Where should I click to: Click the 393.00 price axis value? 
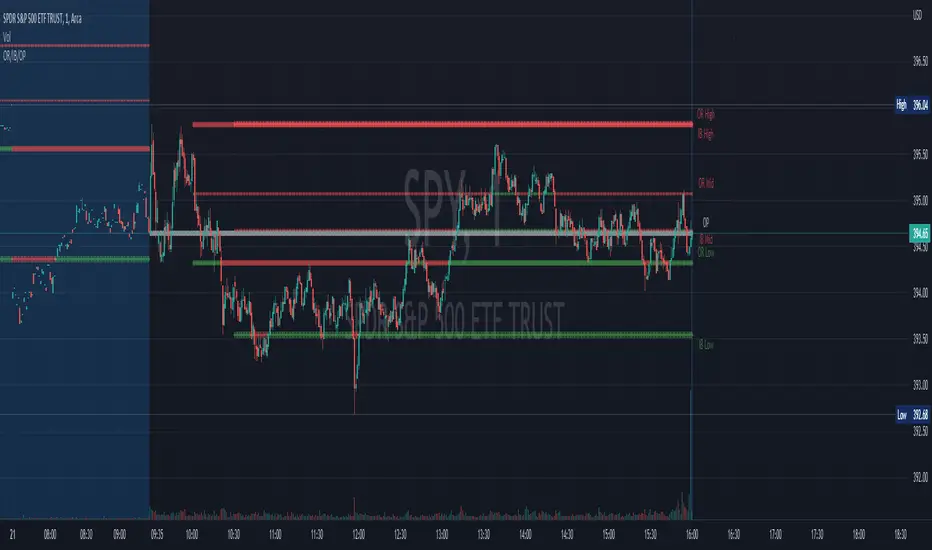920,385
